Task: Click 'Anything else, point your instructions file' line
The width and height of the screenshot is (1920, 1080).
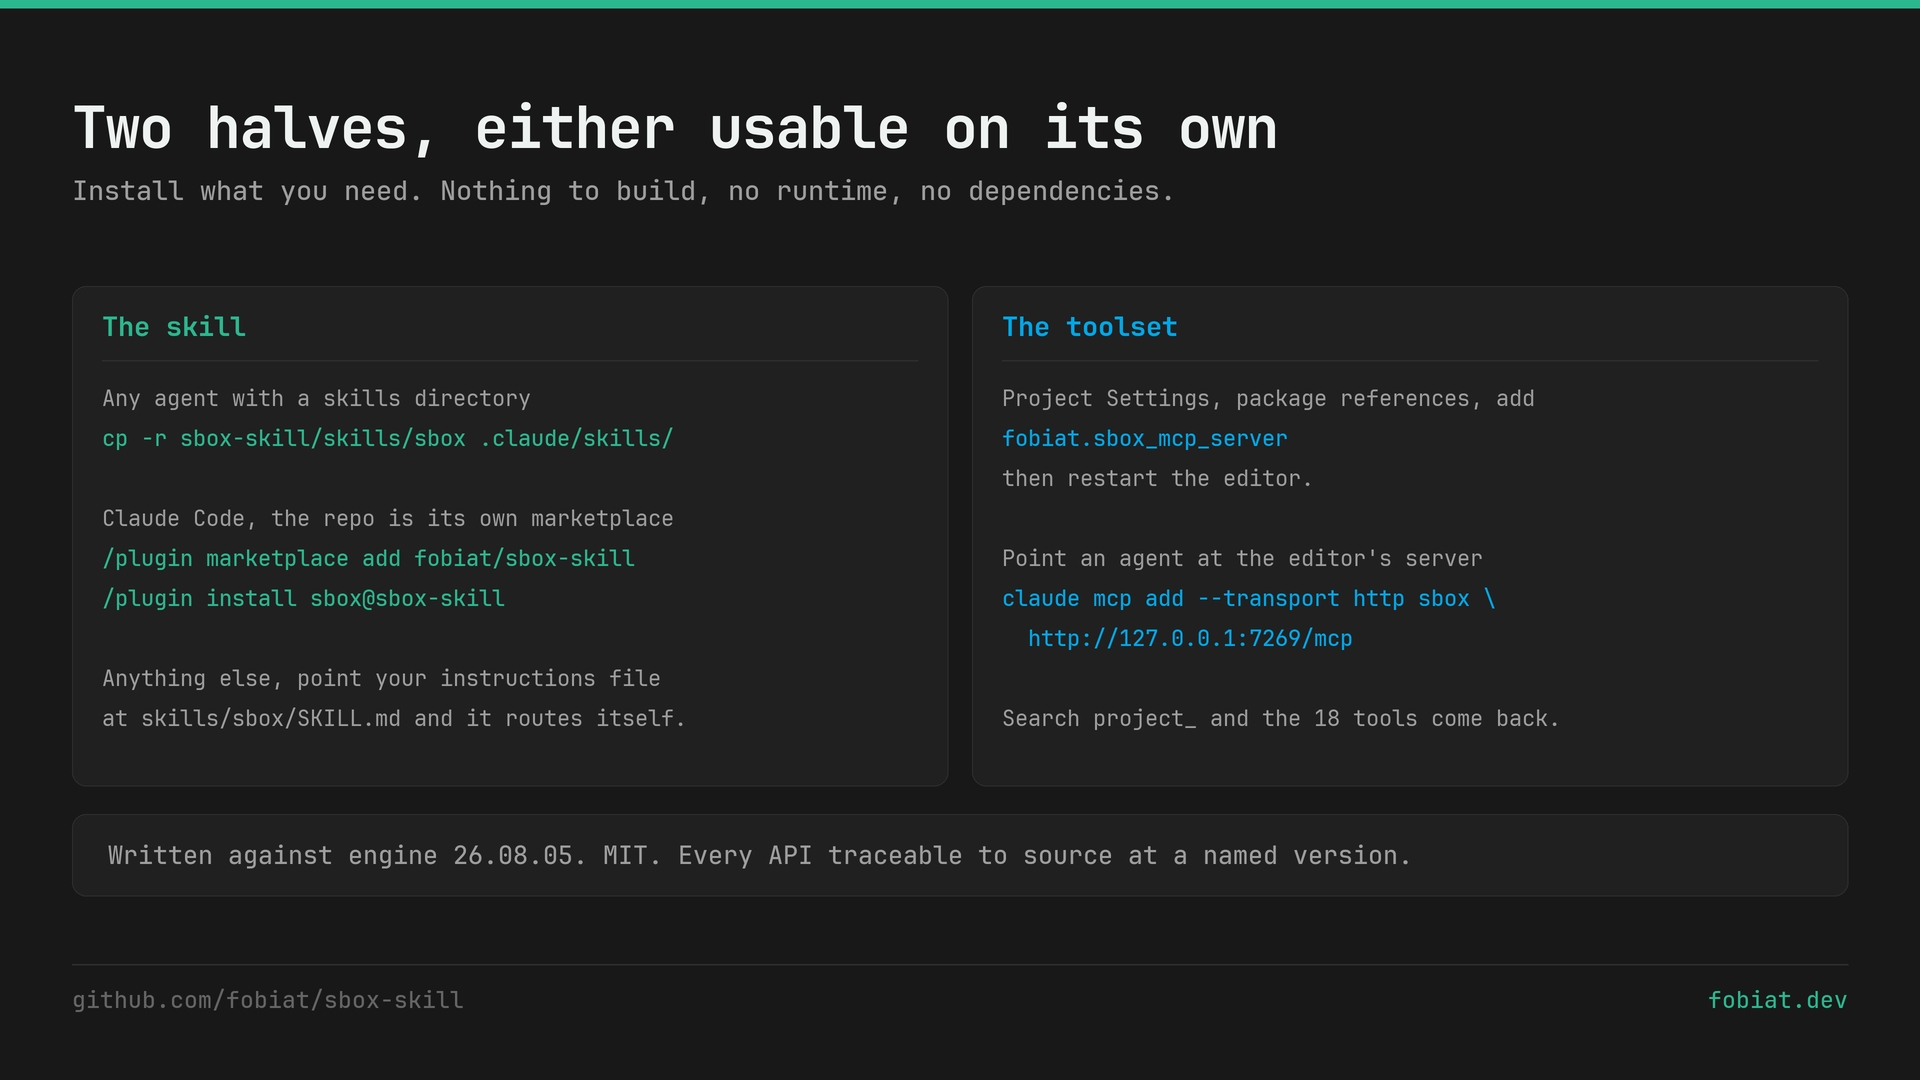Action: pyautogui.click(x=381, y=678)
